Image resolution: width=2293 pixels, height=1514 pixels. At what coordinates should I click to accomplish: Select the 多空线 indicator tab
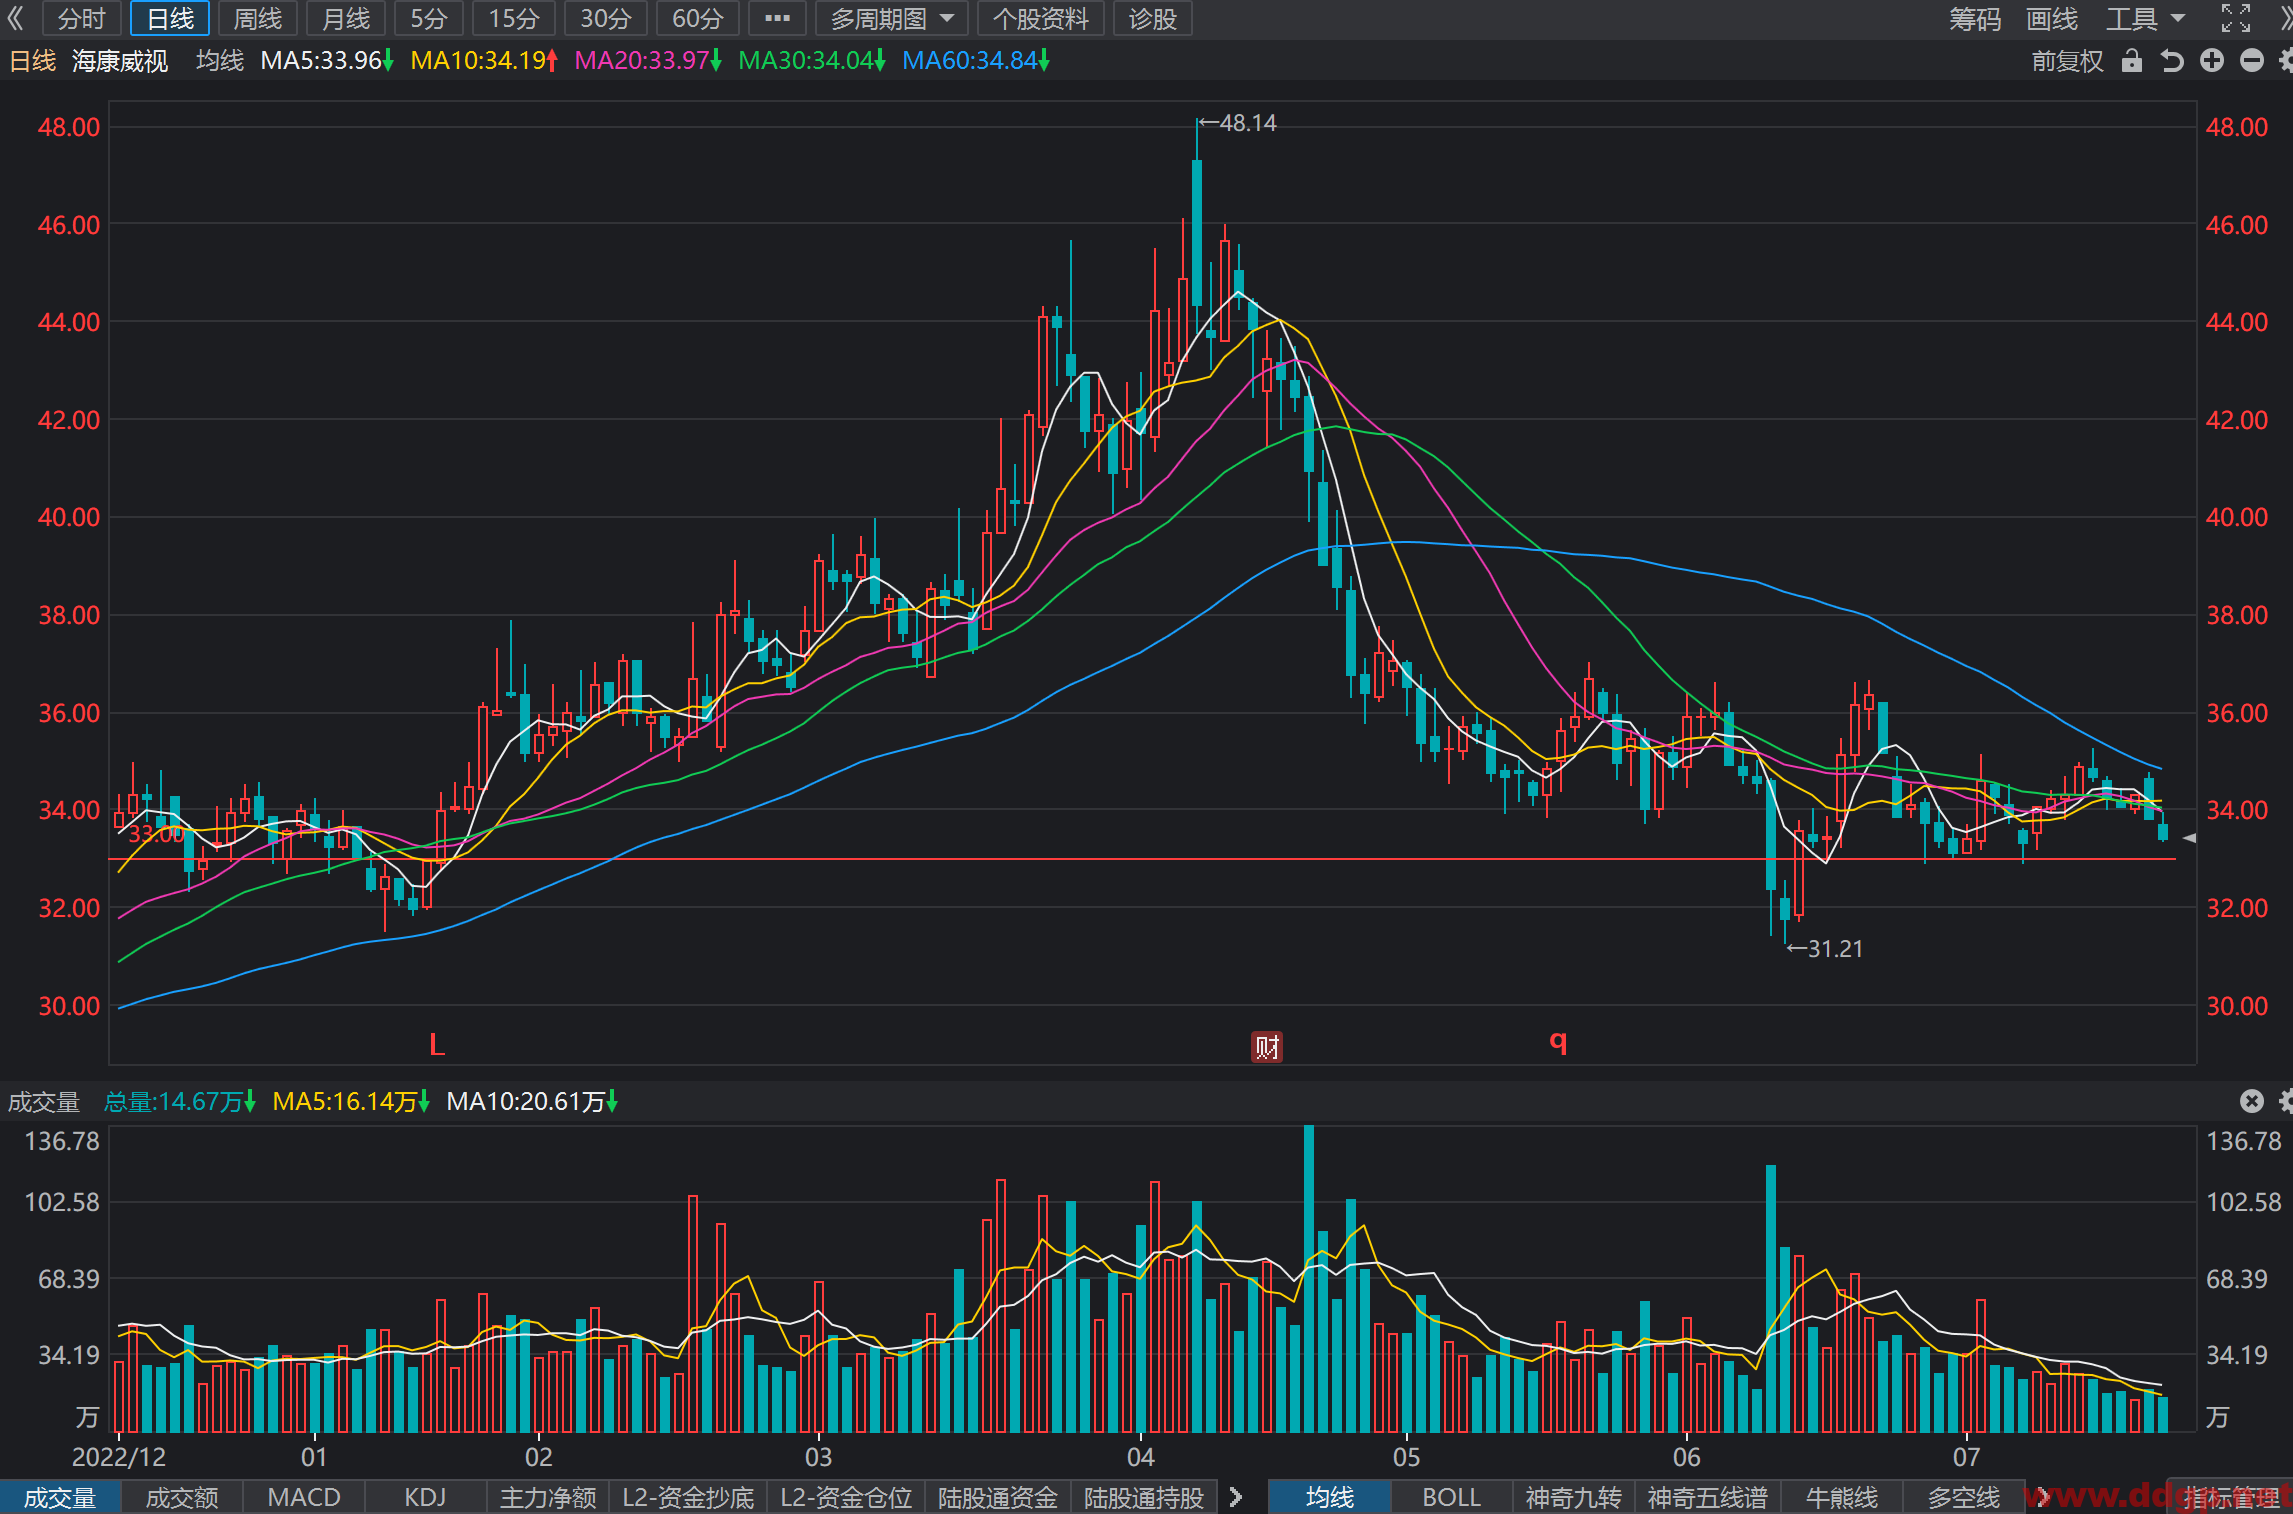click(1964, 1497)
